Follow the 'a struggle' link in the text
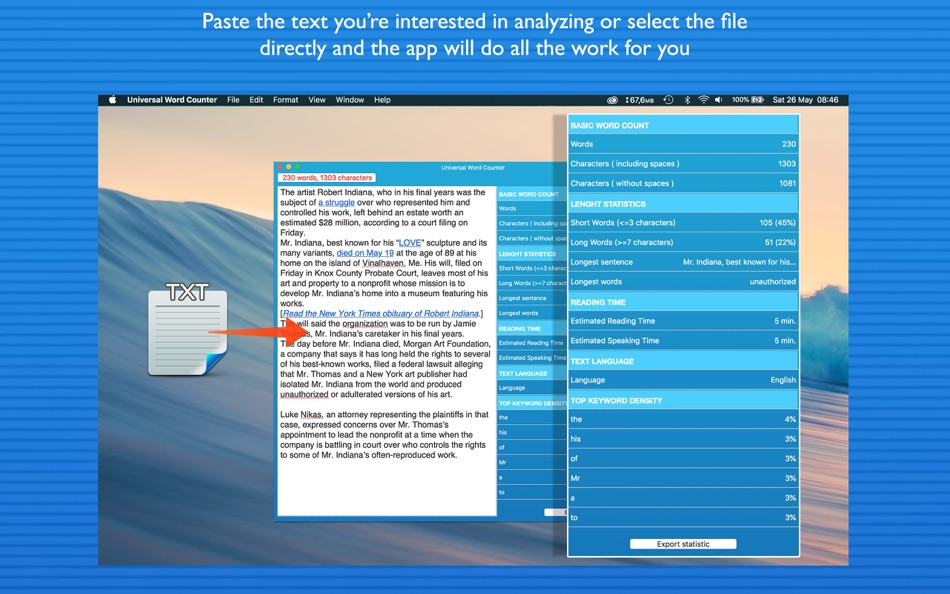The width and height of the screenshot is (950, 594). coord(336,202)
